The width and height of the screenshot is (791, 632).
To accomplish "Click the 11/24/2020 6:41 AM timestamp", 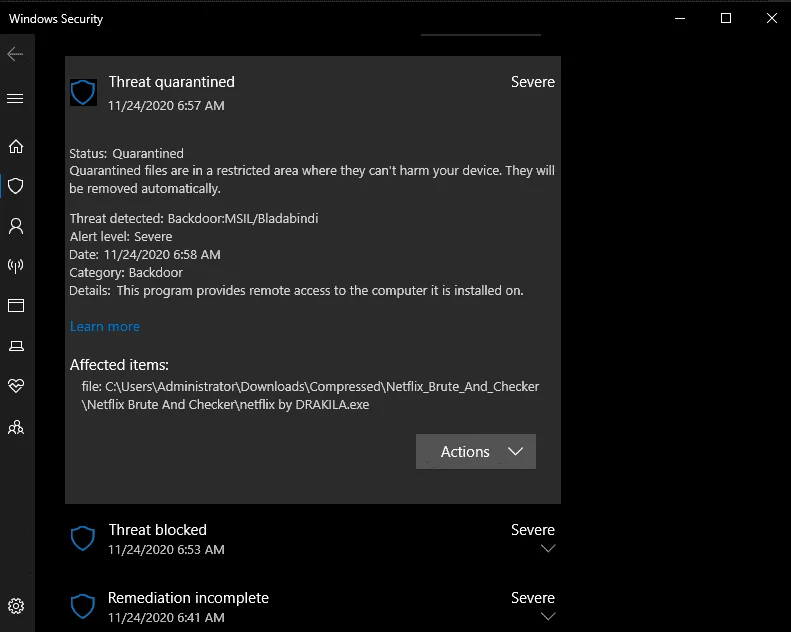I will pos(166,617).
